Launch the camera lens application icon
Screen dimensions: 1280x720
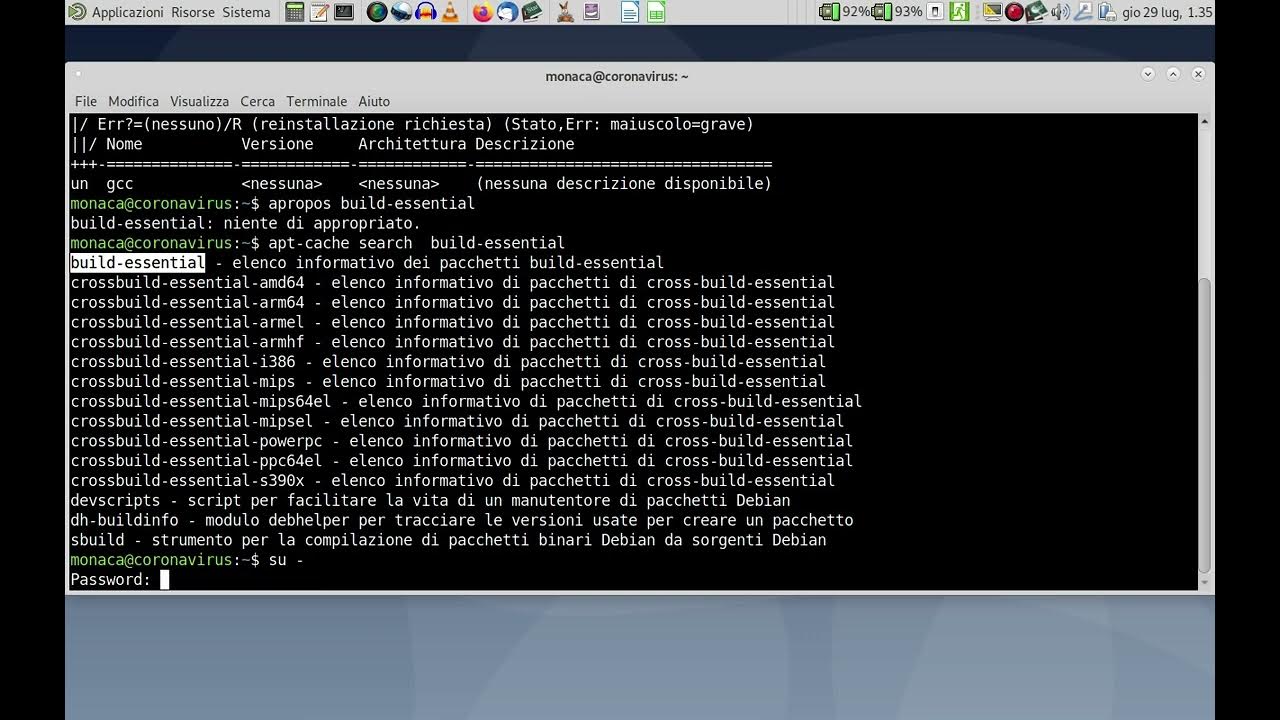[377, 12]
